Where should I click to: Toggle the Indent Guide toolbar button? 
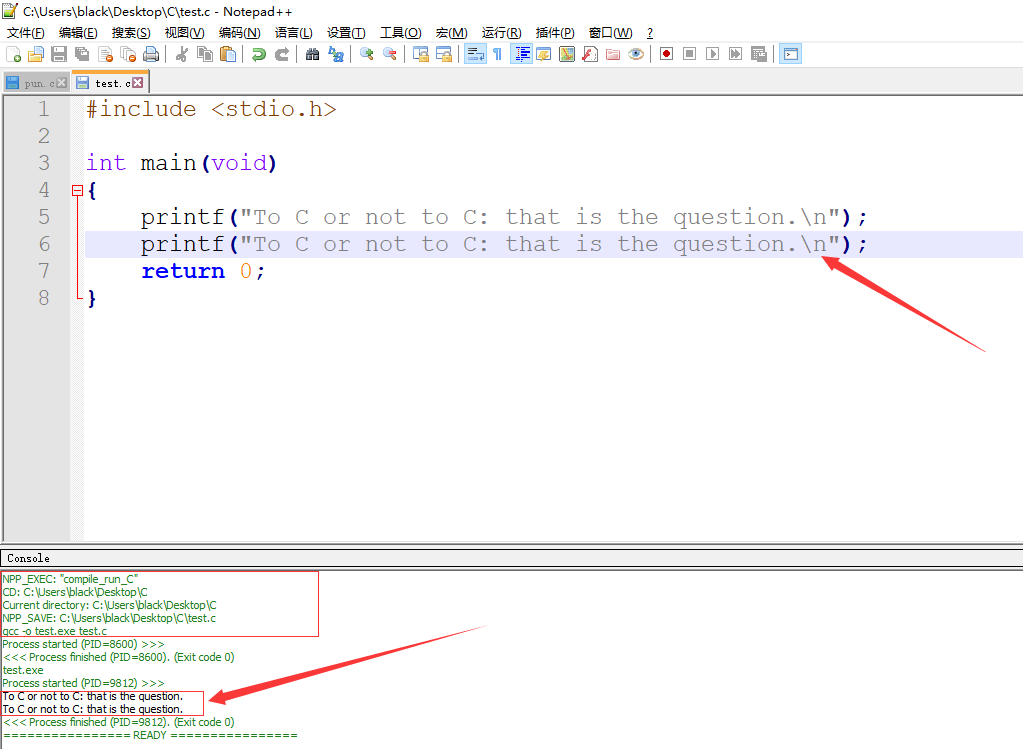coord(521,54)
